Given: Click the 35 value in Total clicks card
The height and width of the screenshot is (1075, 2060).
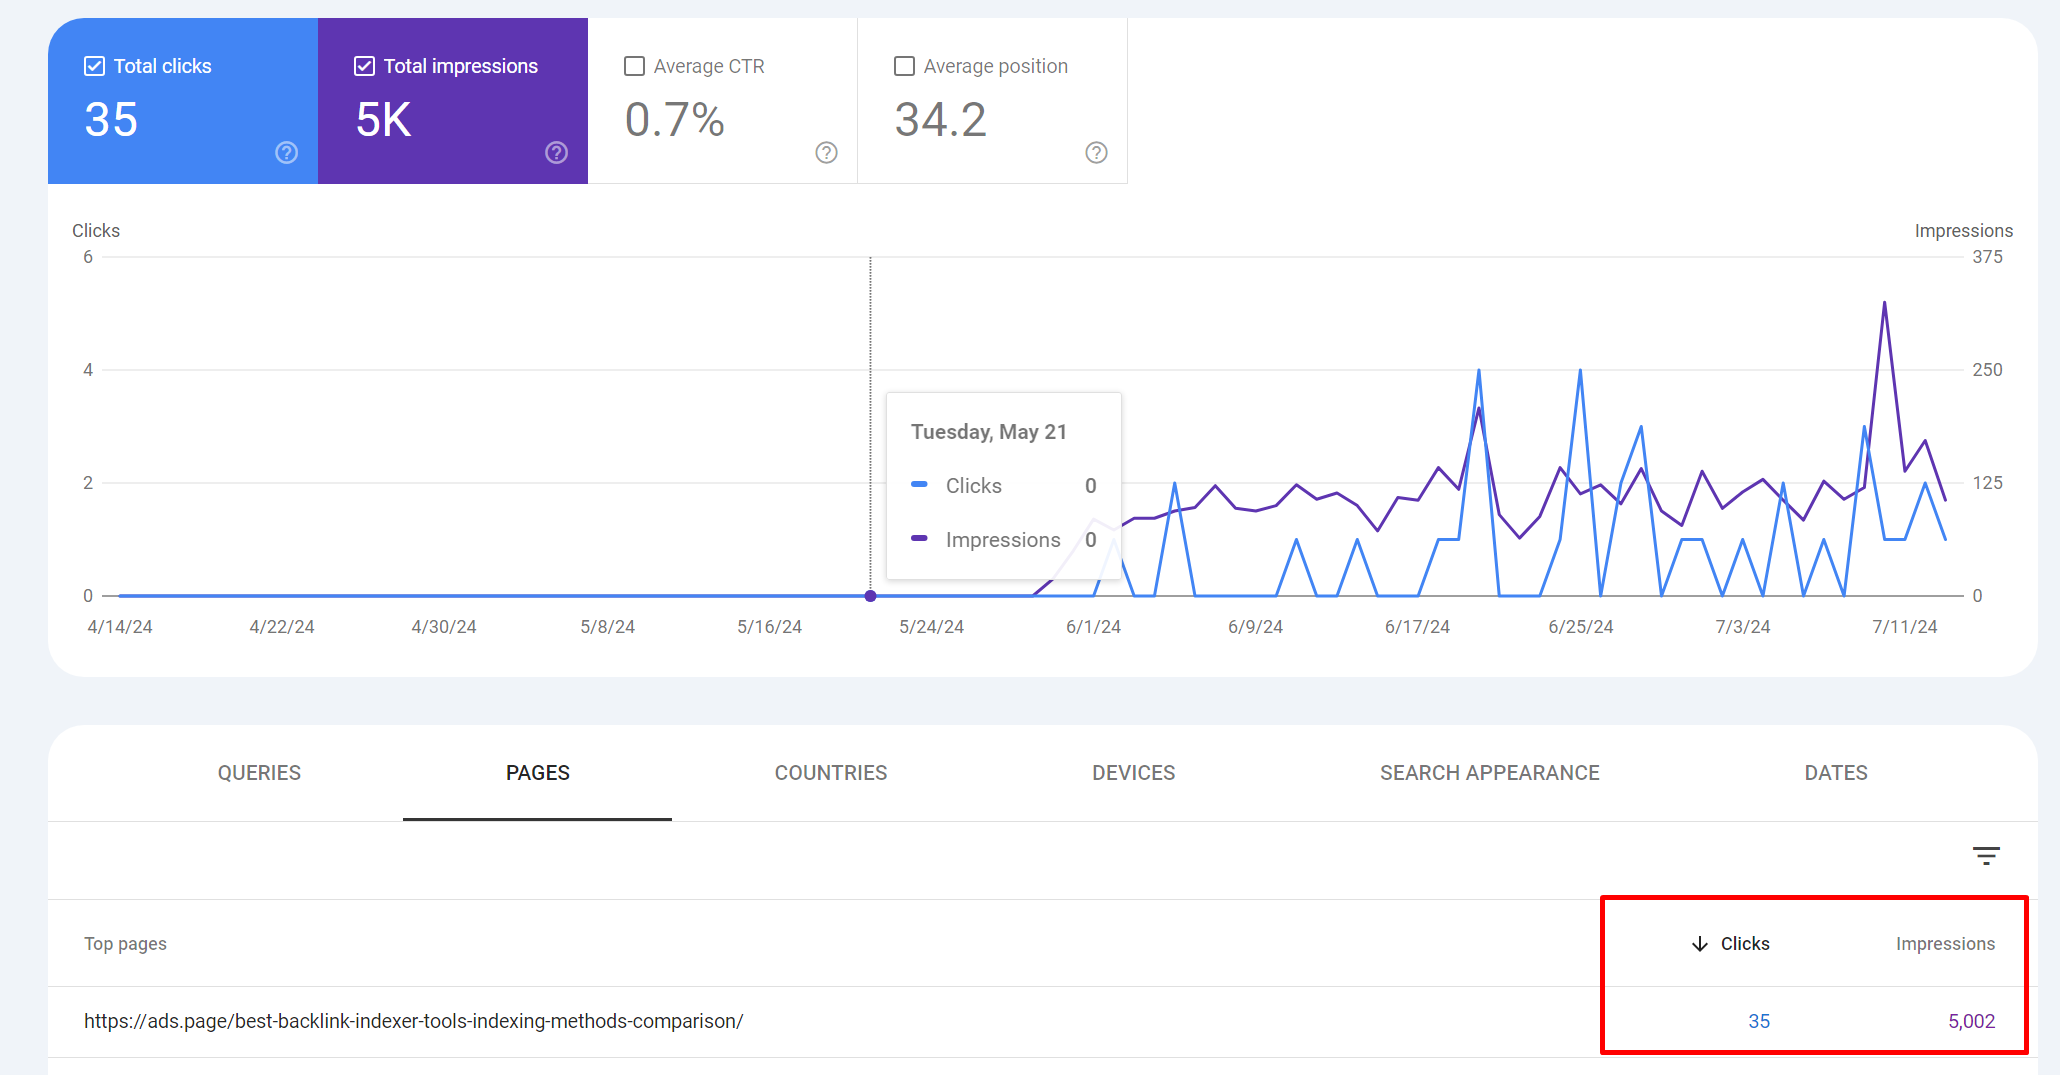Looking at the screenshot, I should [111, 120].
